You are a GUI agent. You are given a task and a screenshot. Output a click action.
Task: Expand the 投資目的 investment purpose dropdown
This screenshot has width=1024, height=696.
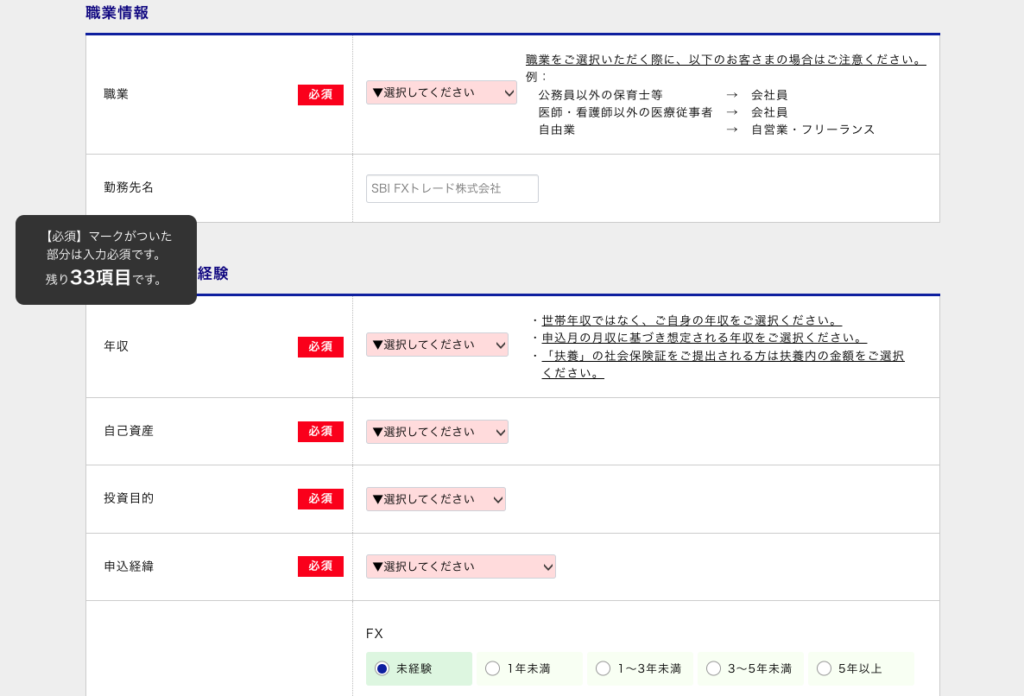[436, 499]
